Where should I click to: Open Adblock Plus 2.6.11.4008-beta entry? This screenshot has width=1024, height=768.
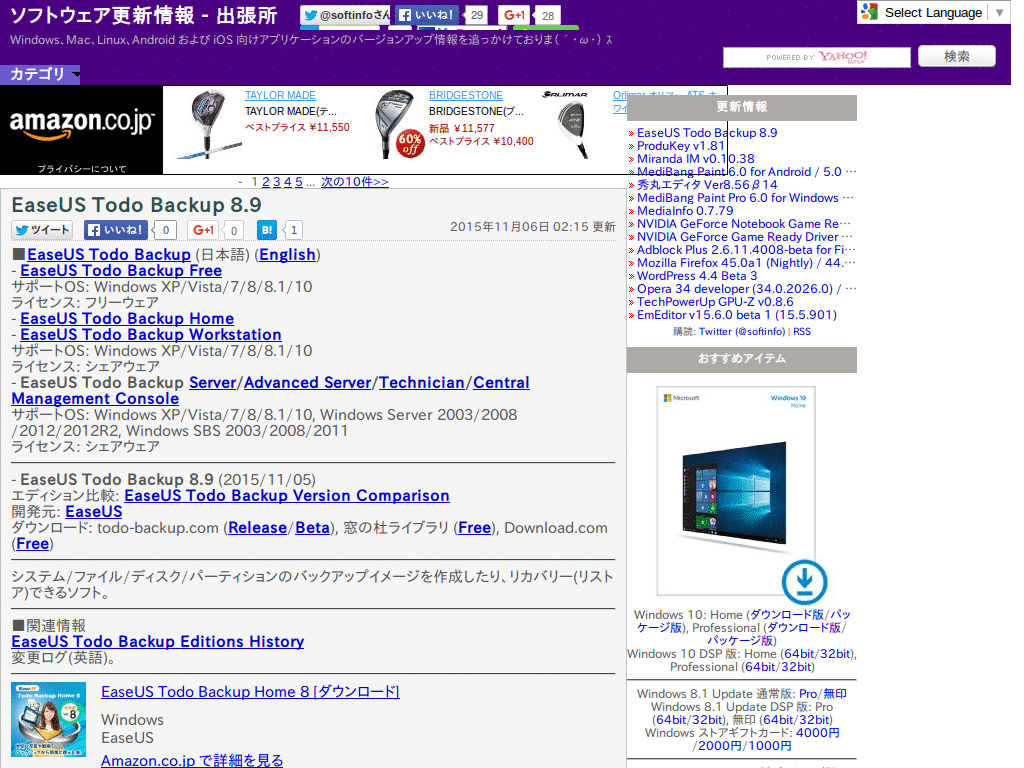pos(746,249)
